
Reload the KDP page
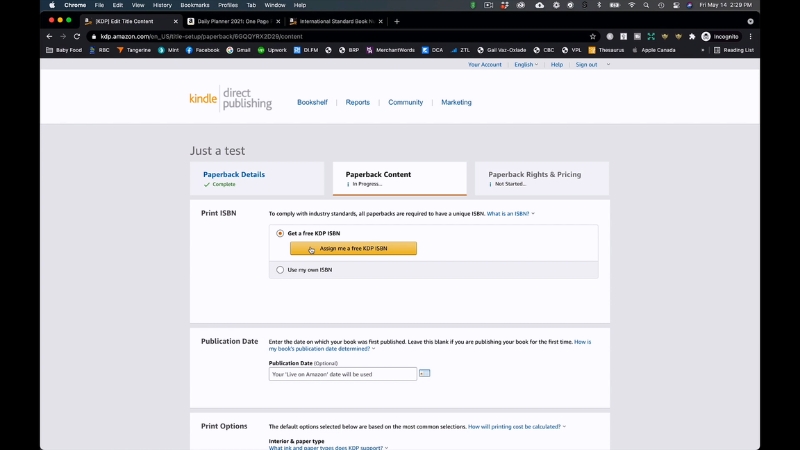tap(77, 36)
